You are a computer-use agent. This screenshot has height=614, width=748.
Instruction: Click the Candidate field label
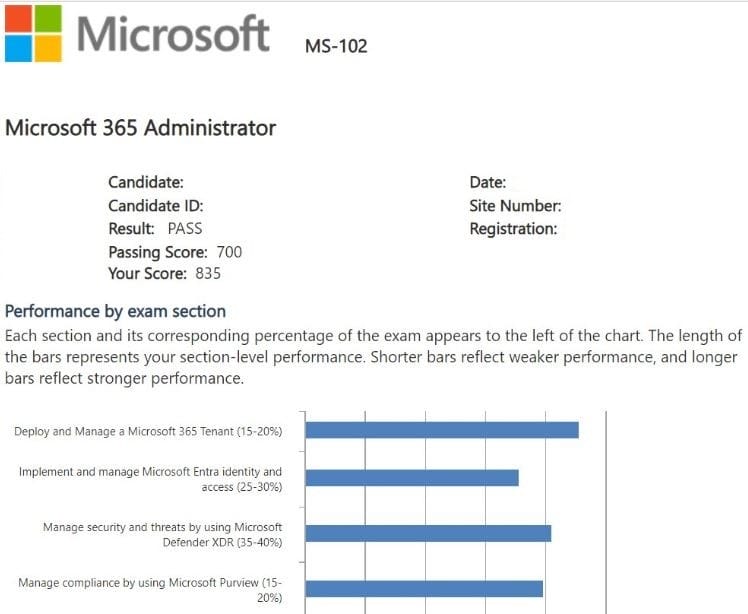point(146,182)
